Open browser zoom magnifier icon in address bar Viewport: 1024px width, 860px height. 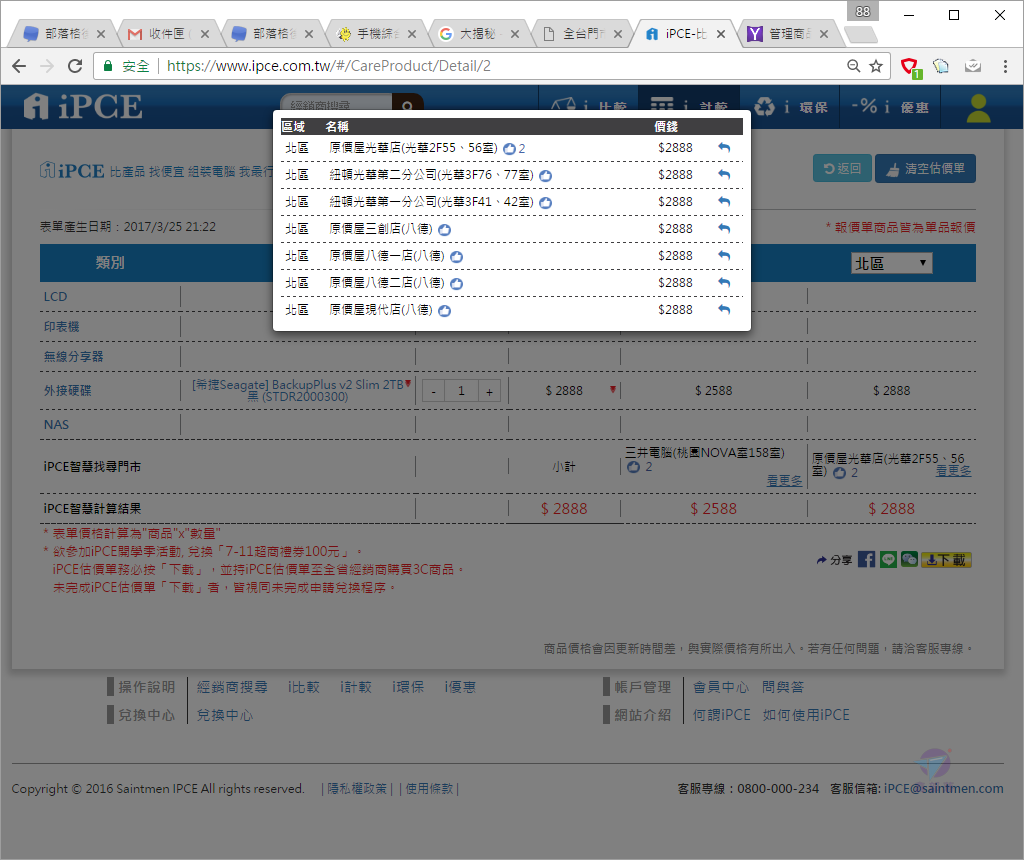point(853,66)
